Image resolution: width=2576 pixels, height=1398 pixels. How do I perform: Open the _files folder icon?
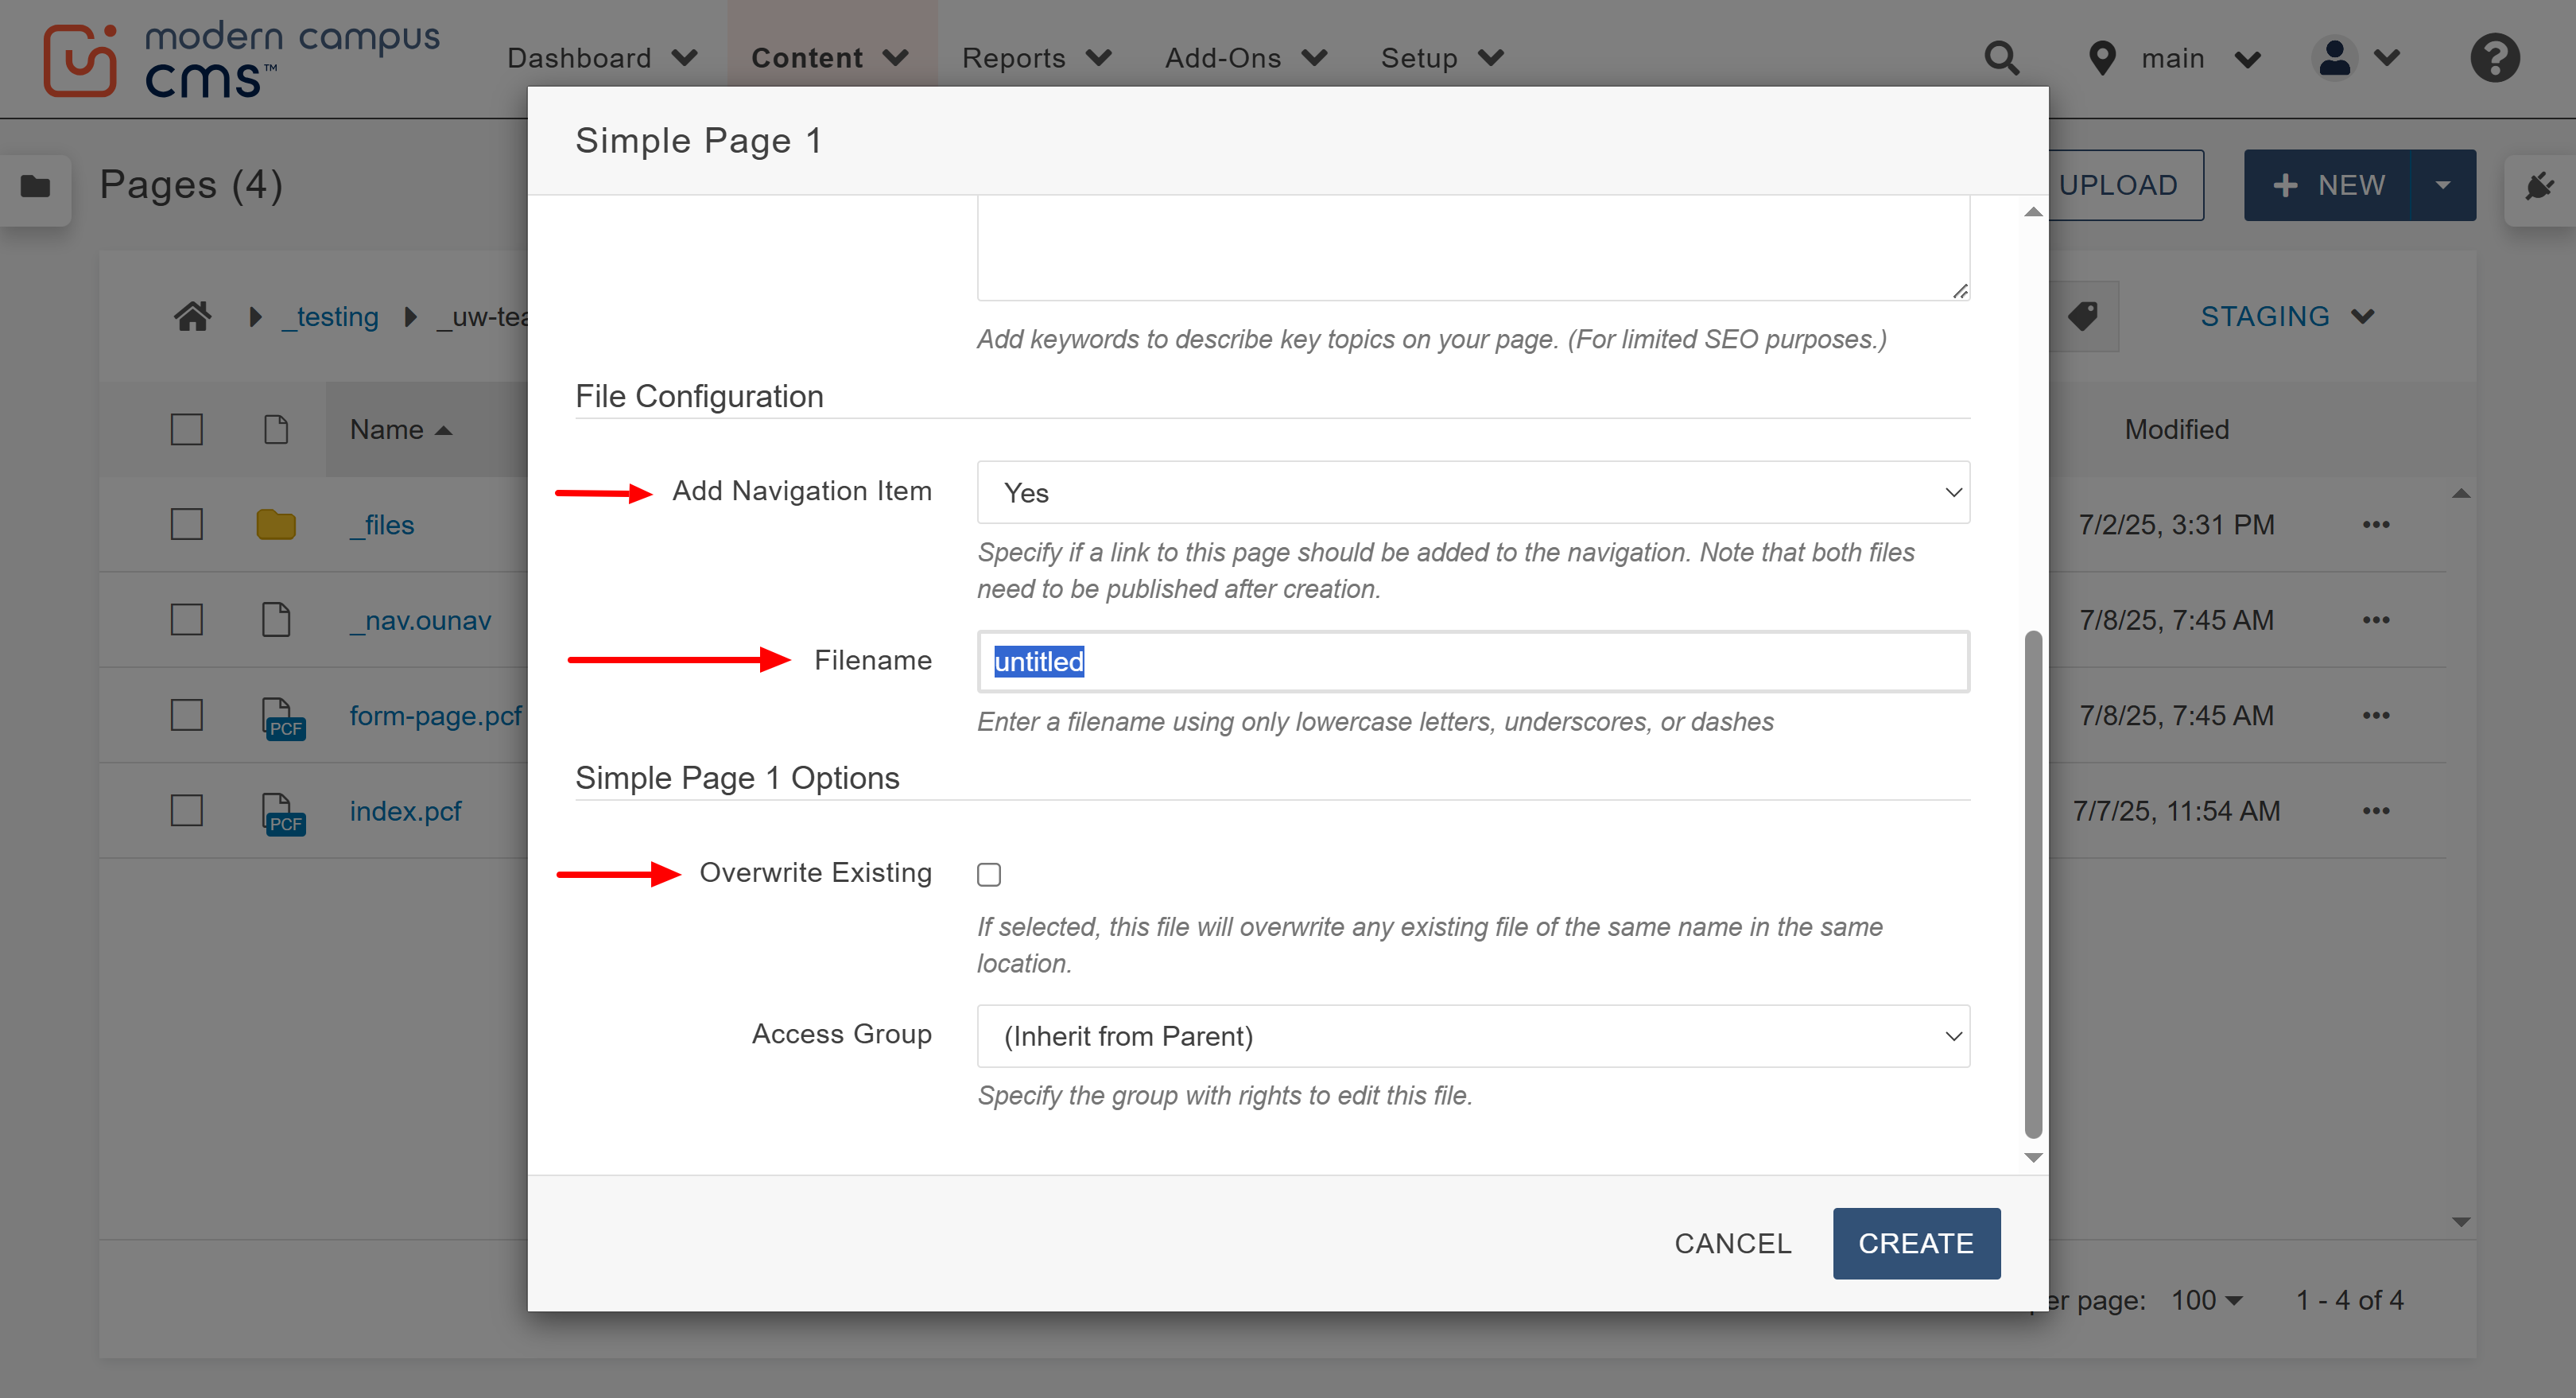(x=275, y=523)
